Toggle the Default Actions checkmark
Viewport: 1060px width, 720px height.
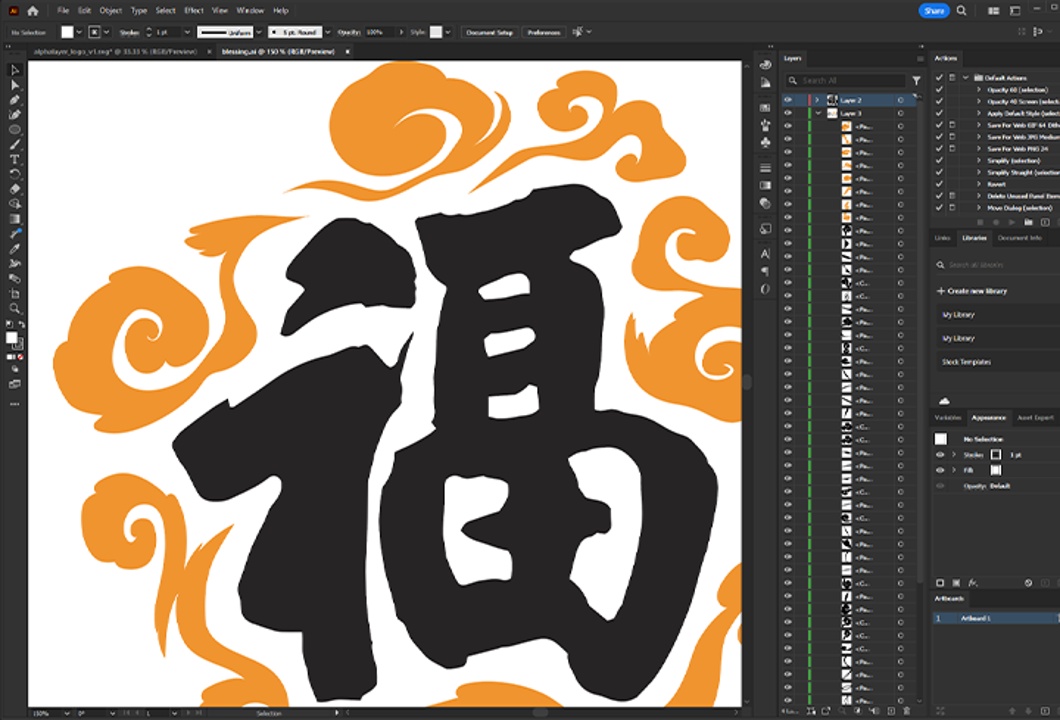(x=939, y=77)
